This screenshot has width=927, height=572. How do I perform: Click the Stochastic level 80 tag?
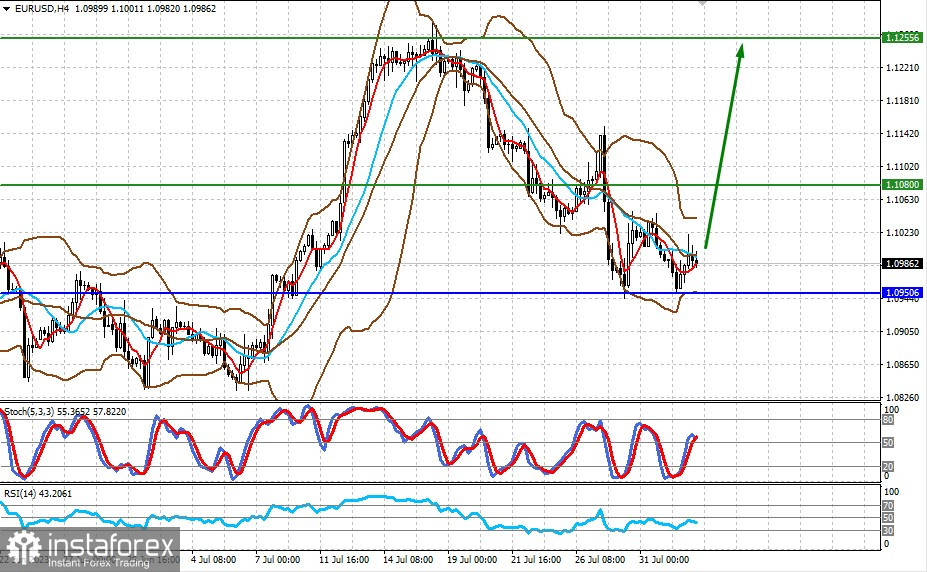pyautogui.click(x=888, y=420)
